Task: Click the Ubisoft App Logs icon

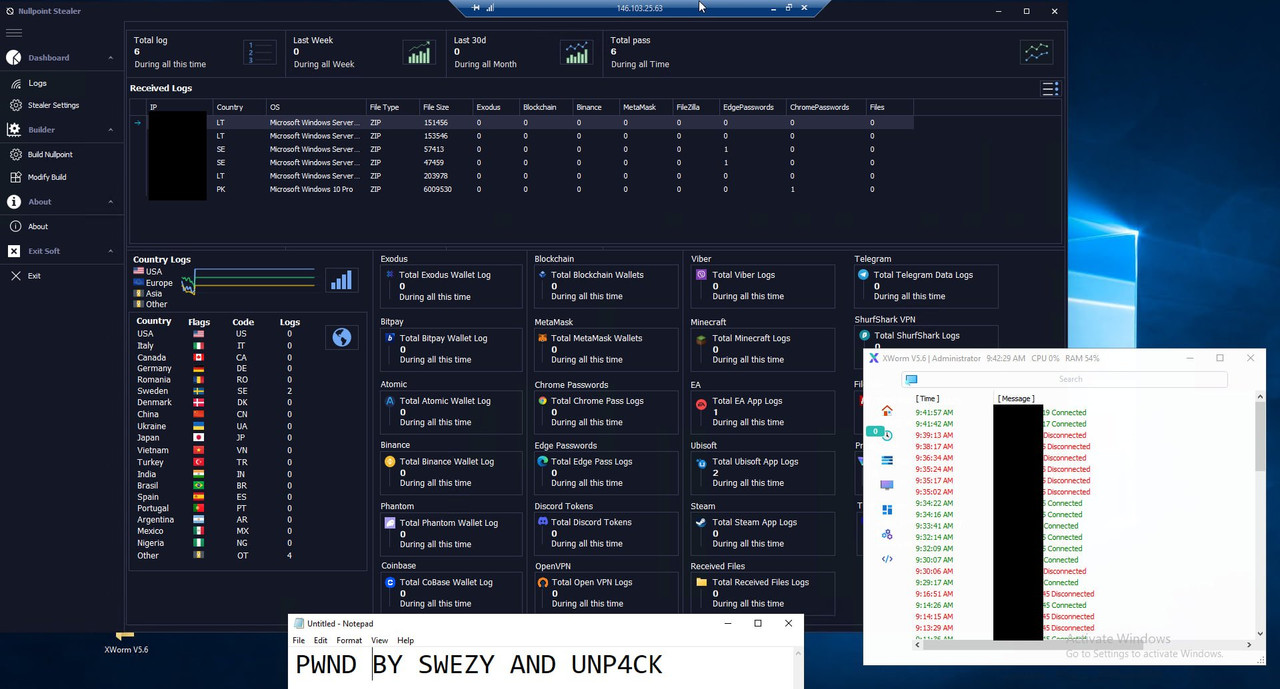Action: tap(702, 462)
